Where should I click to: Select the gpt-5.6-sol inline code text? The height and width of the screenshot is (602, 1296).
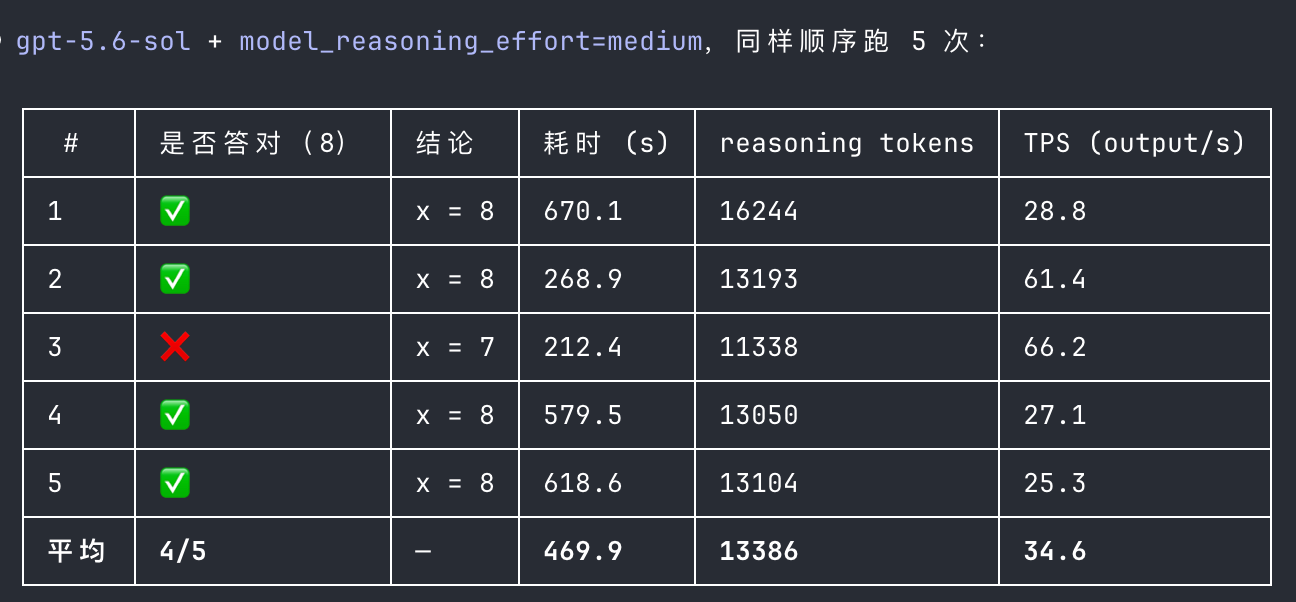tap(103, 42)
